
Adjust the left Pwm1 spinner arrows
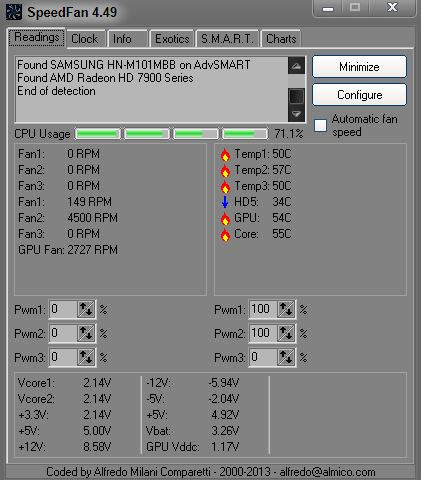[85, 309]
